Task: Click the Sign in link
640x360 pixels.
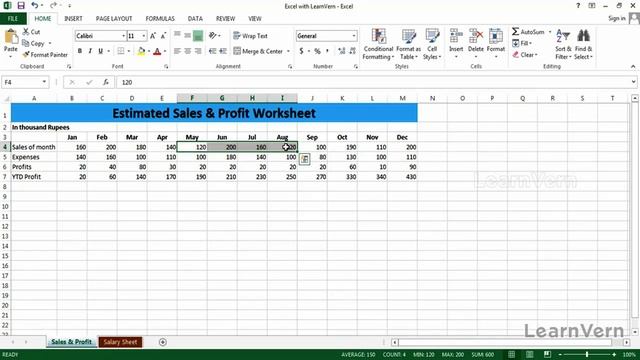Action: 617,18
